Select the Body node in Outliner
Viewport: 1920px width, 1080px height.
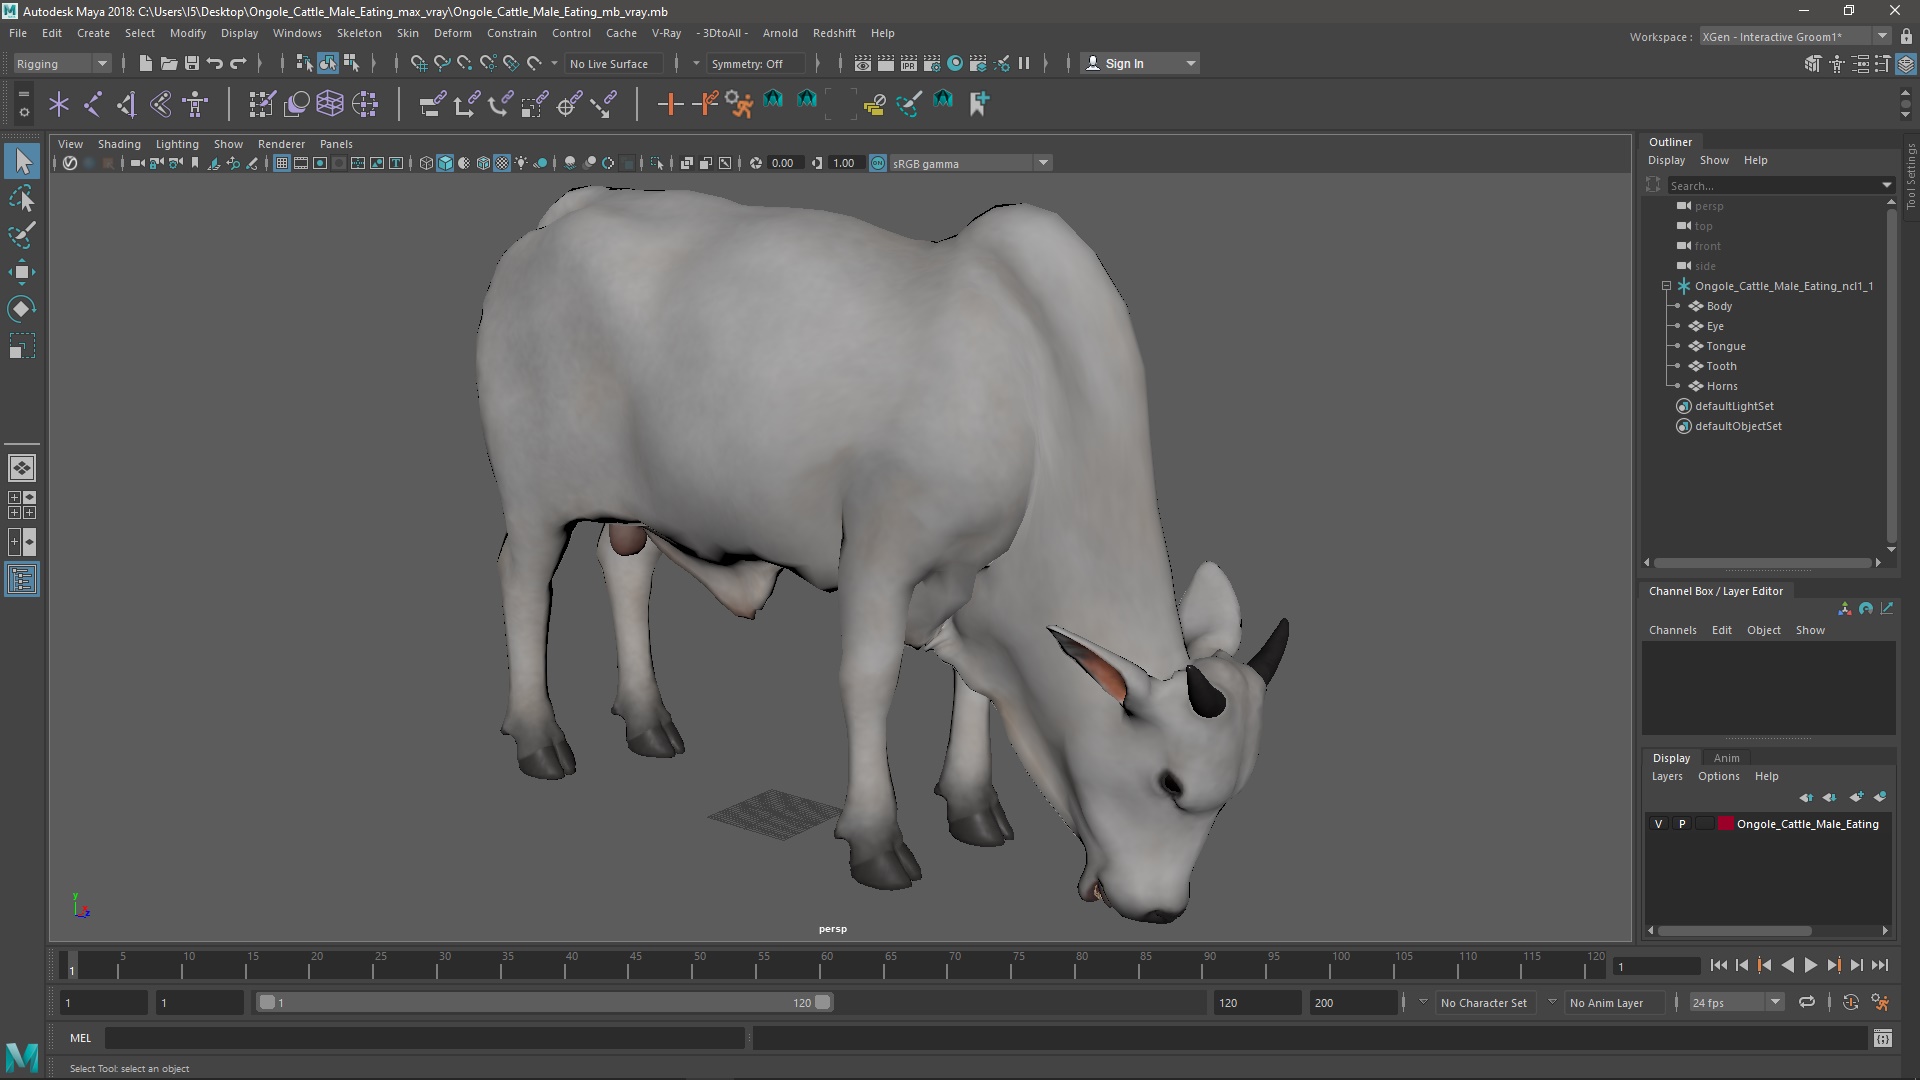[1719, 306]
